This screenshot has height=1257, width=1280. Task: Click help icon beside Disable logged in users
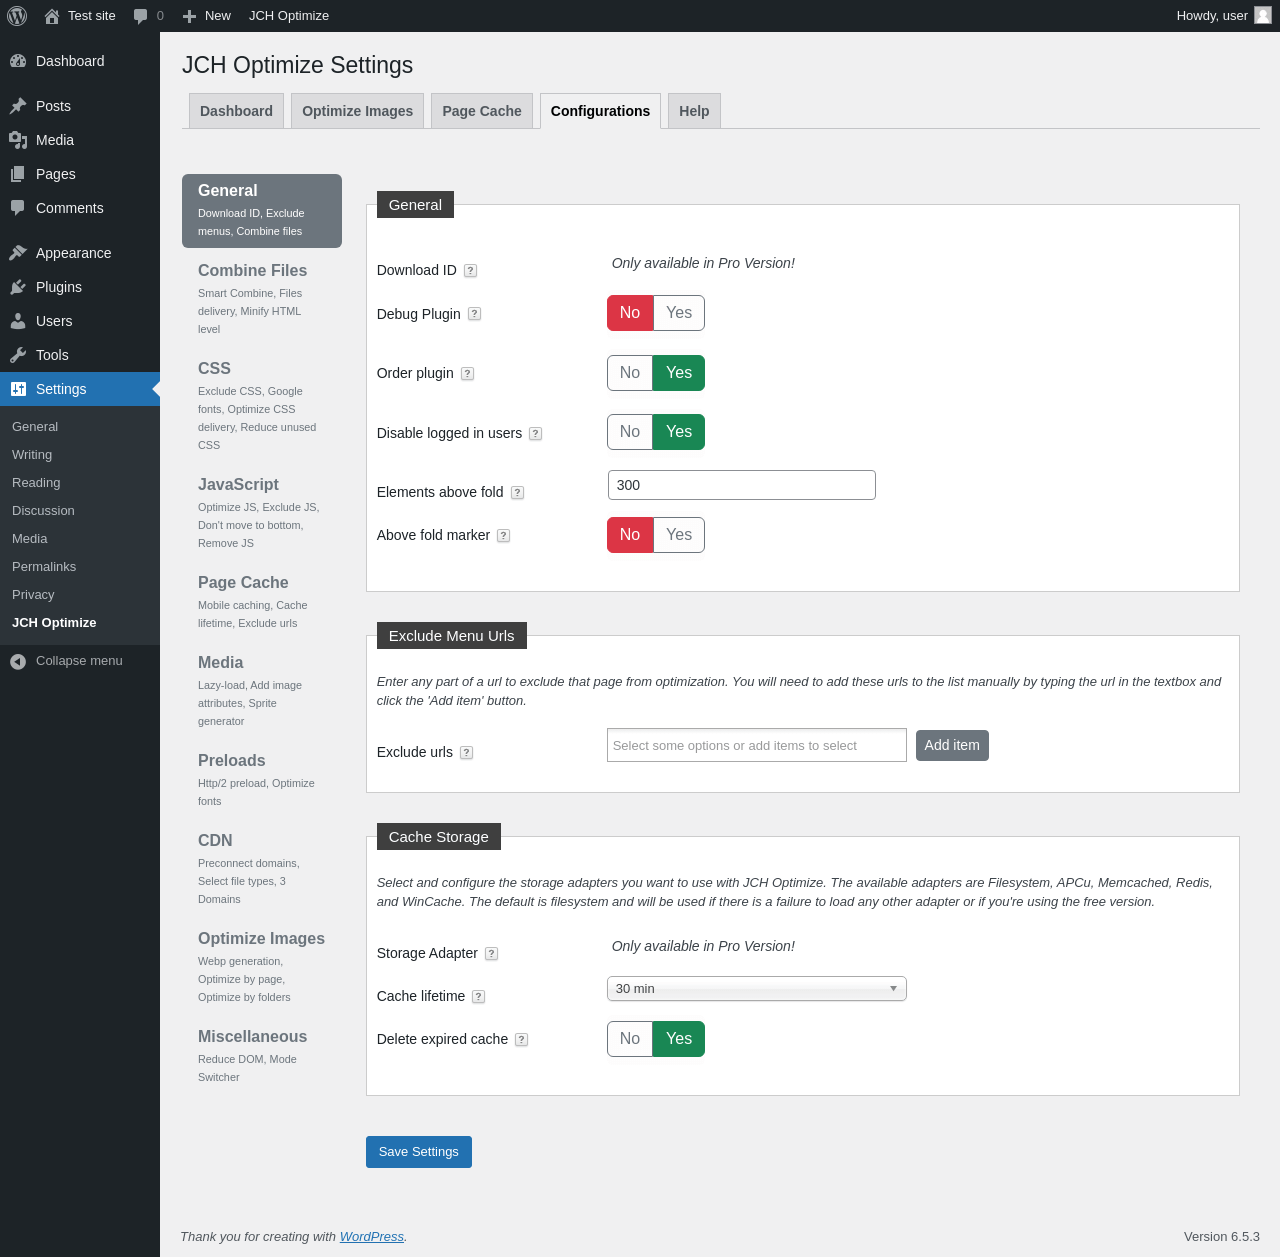coord(535,434)
